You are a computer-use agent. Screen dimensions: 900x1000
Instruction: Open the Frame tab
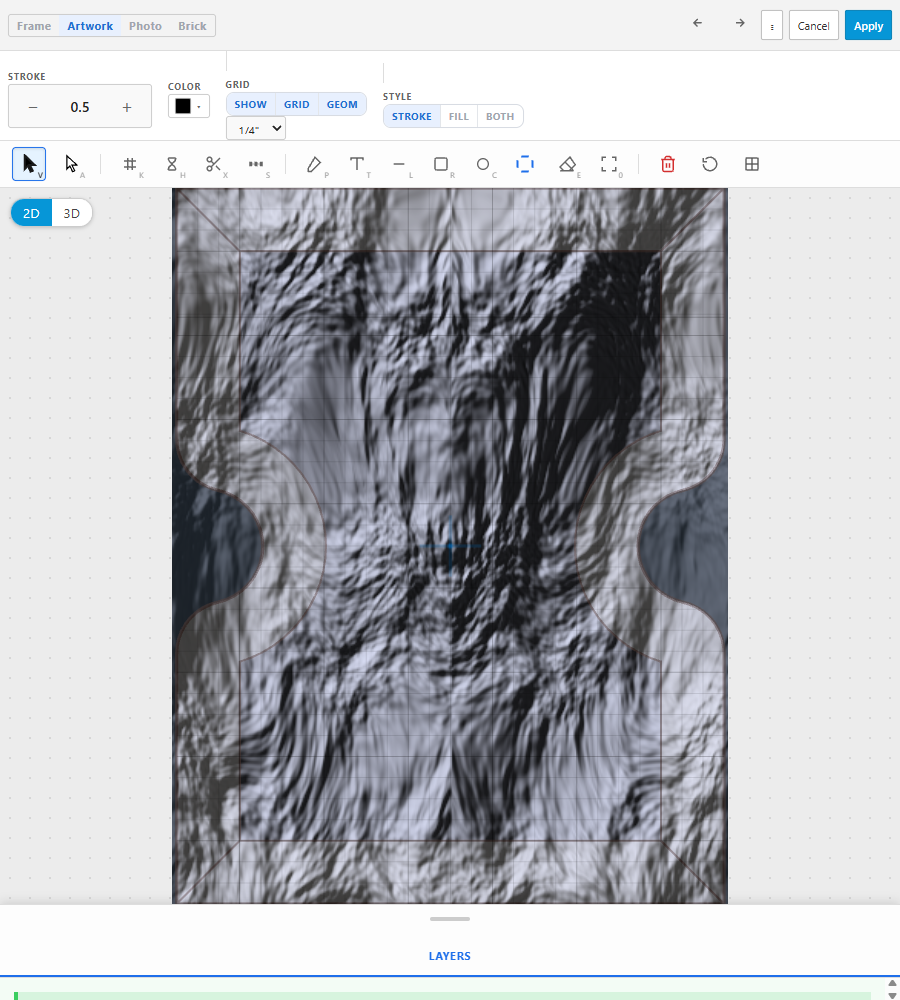click(34, 26)
